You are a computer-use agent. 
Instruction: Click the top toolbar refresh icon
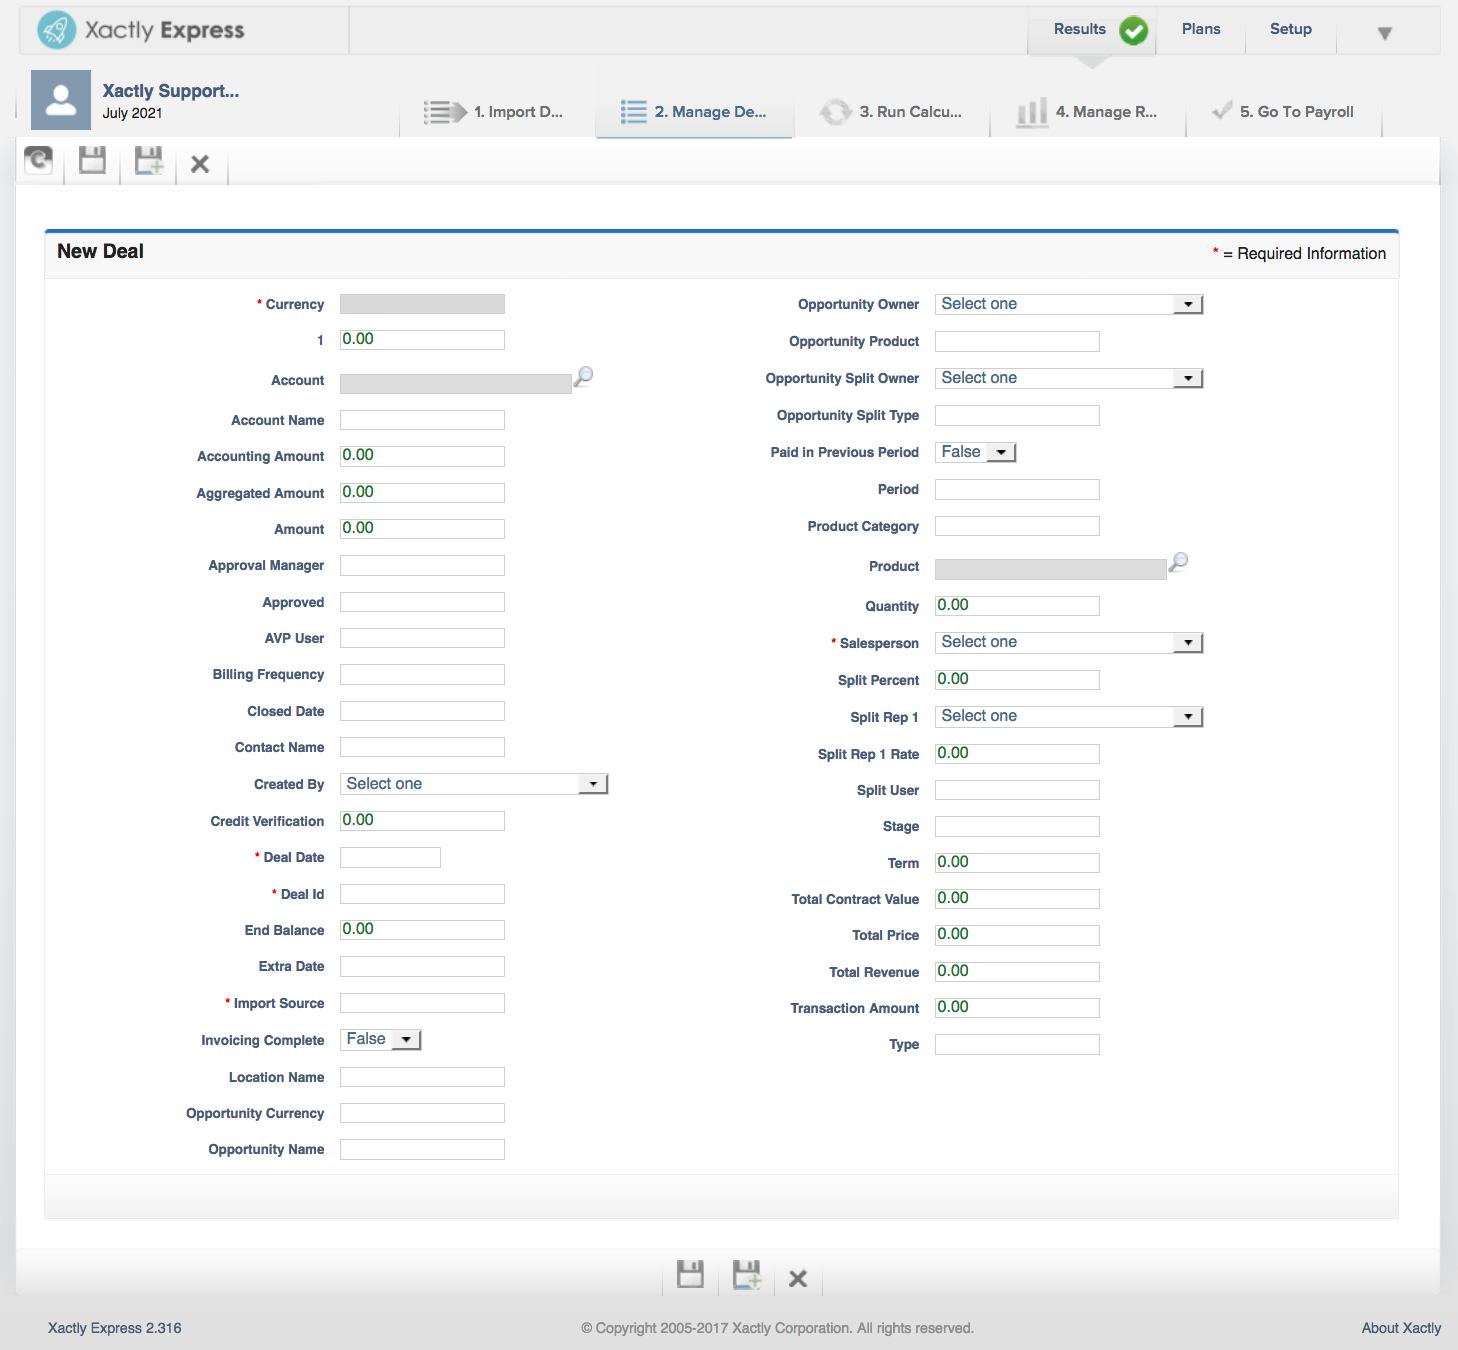pos(38,161)
